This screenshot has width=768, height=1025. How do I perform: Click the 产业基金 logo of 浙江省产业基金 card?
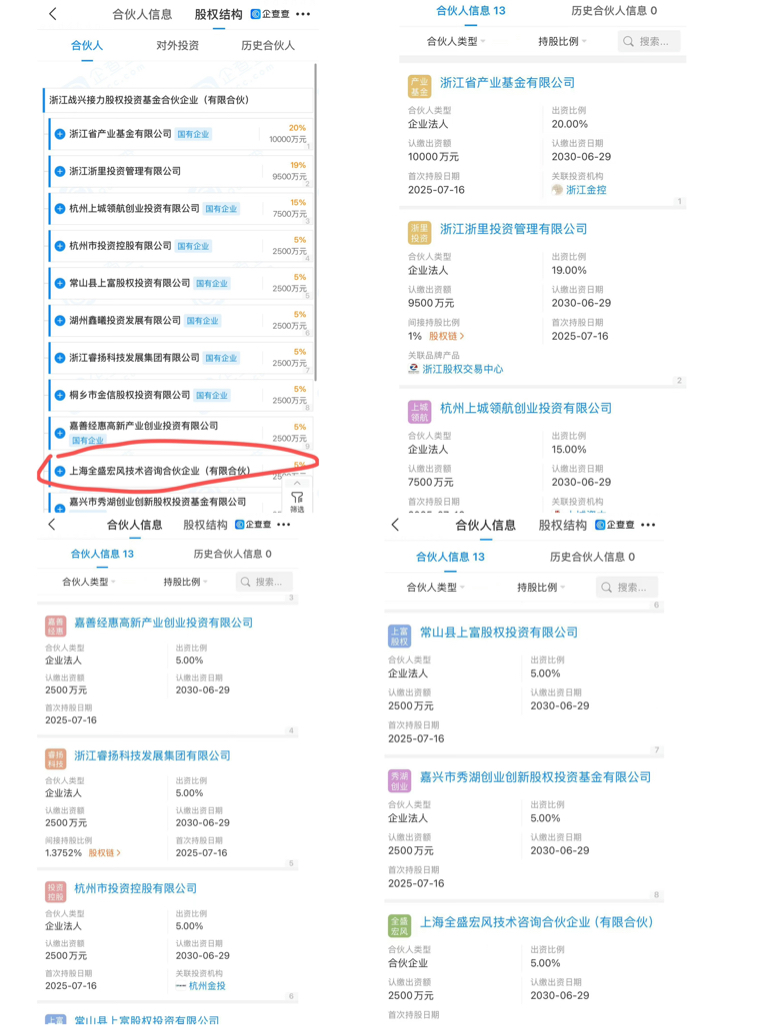click(419, 87)
